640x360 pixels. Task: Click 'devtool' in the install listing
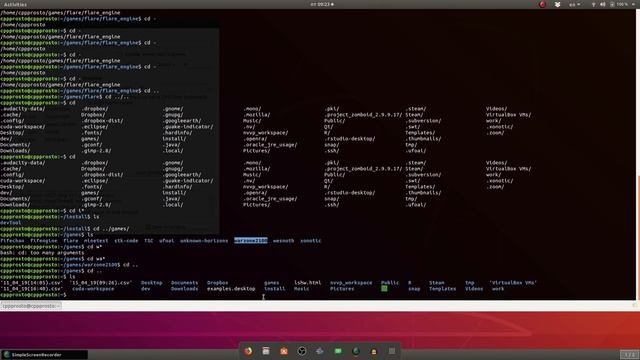pyautogui.click(x=11, y=223)
